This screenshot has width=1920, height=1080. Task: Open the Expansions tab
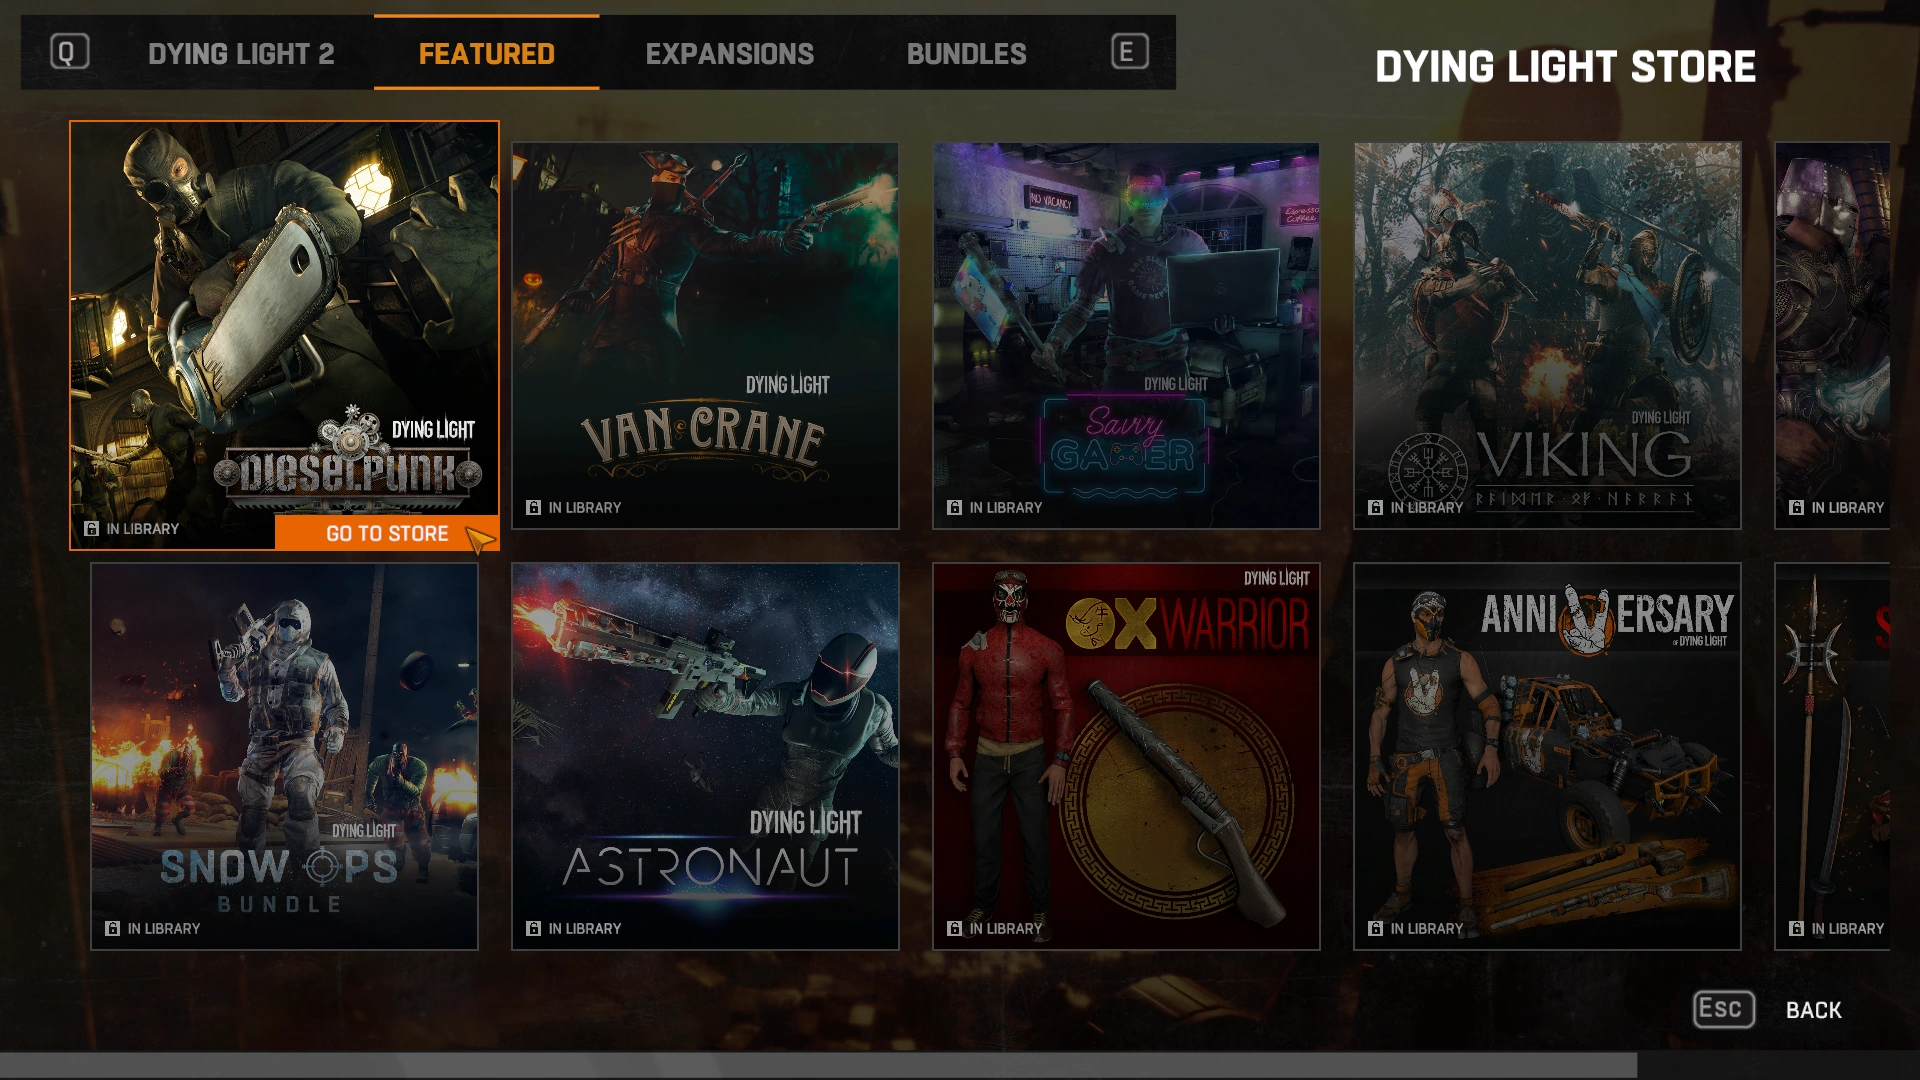(x=729, y=54)
